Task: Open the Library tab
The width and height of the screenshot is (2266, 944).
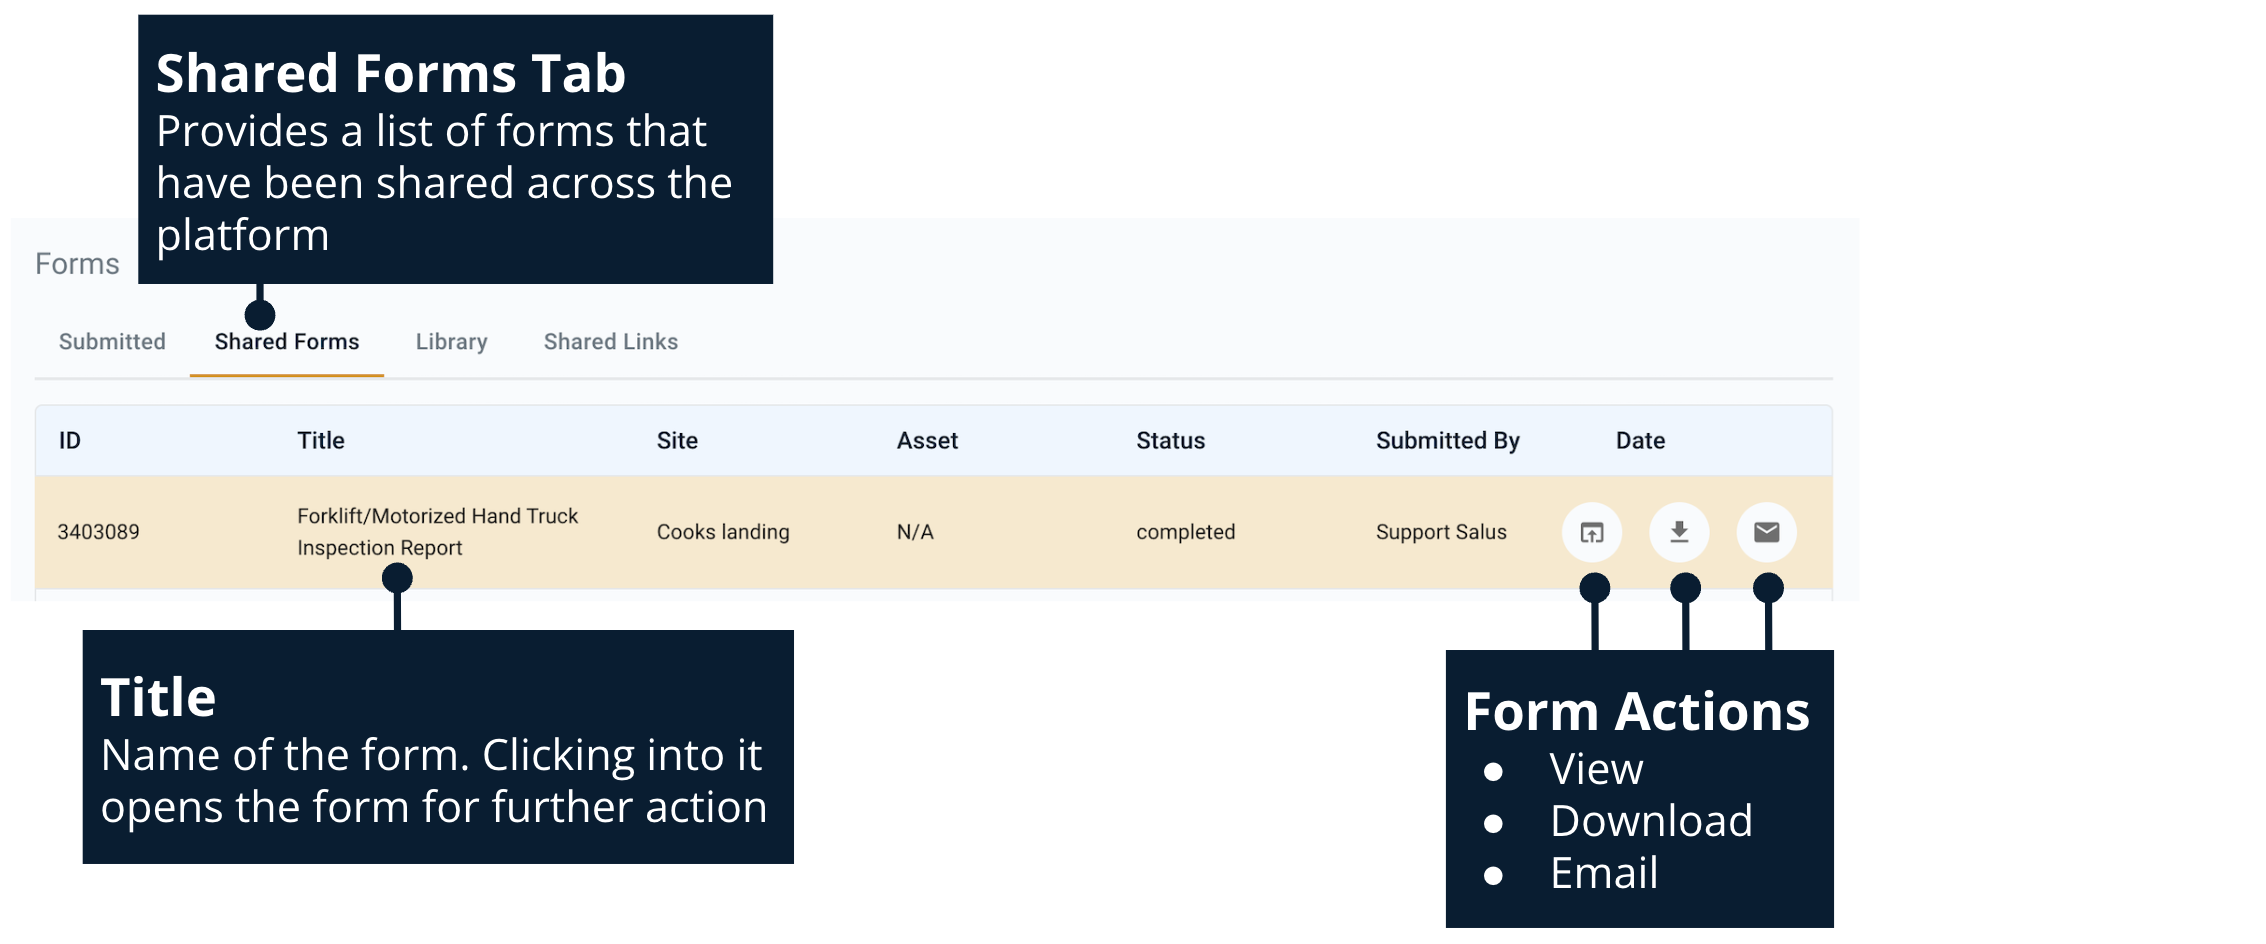Action: (451, 342)
